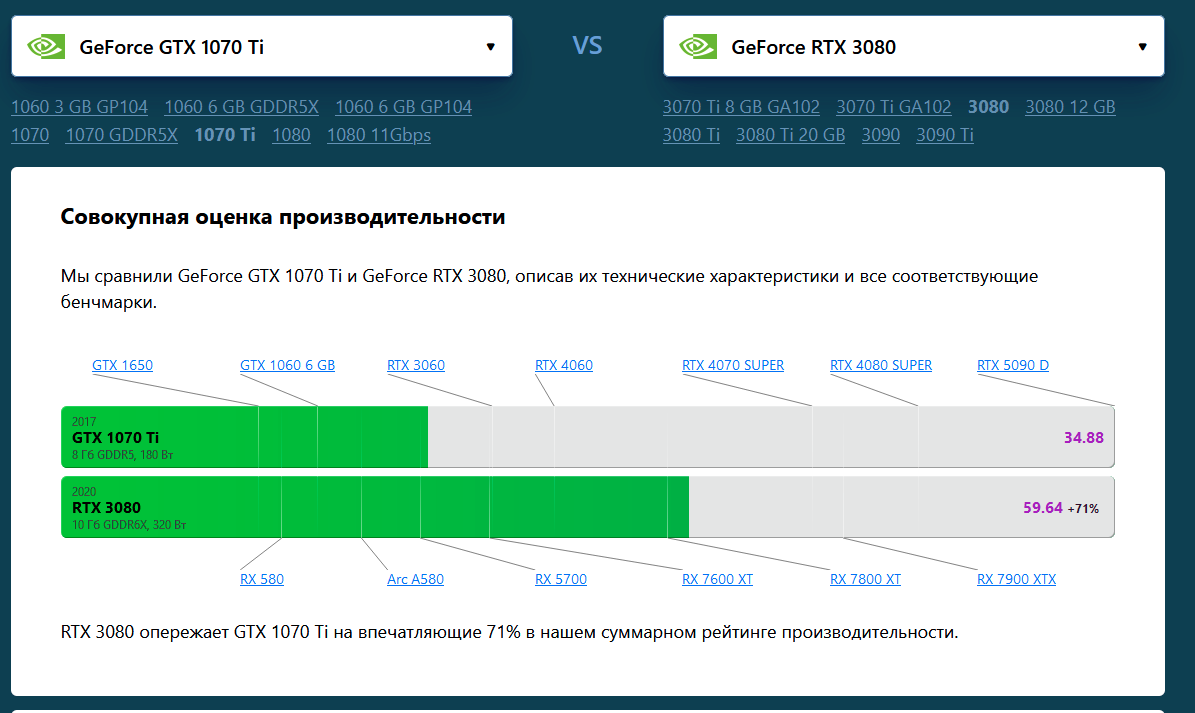Open the GTX 1650 reference link
This screenshot has height=713, width=1195.
click(122, 365)
